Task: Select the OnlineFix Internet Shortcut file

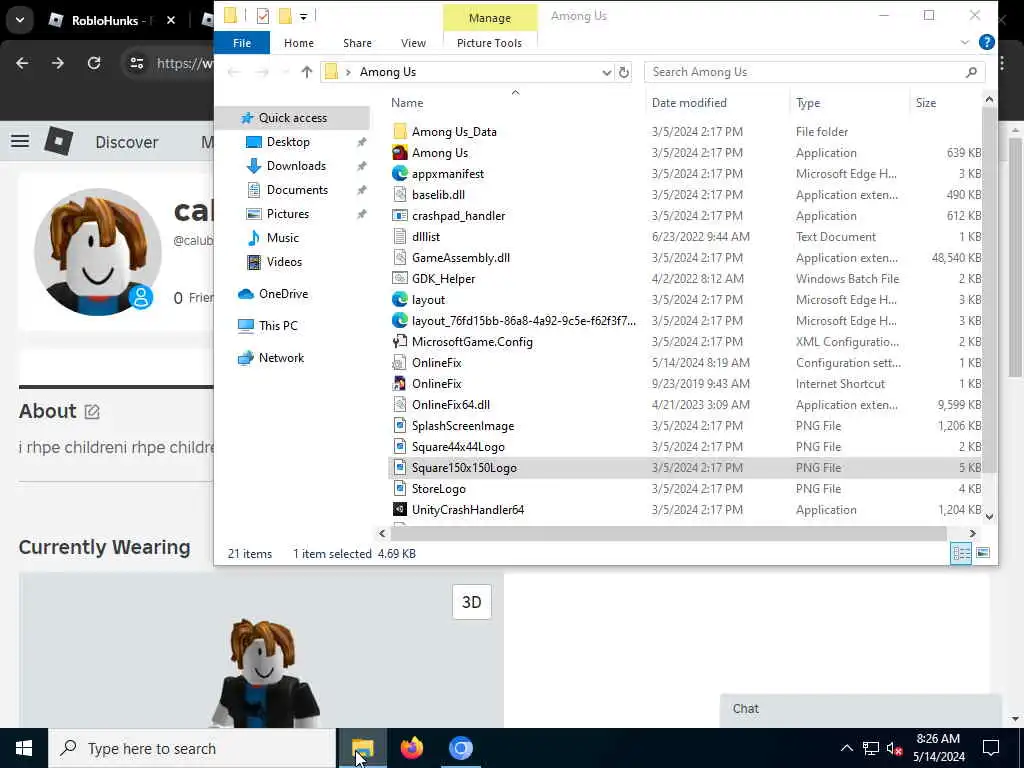Action: click(436, 383)
